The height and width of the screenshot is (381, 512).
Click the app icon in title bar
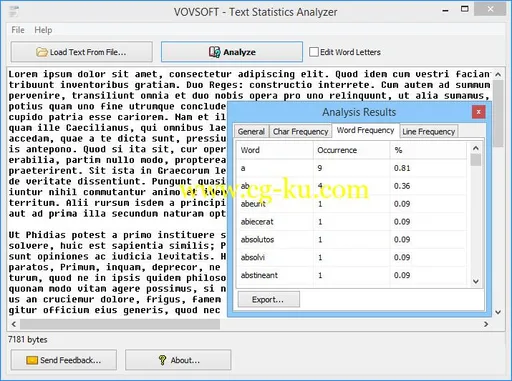[x=14, y=12]
